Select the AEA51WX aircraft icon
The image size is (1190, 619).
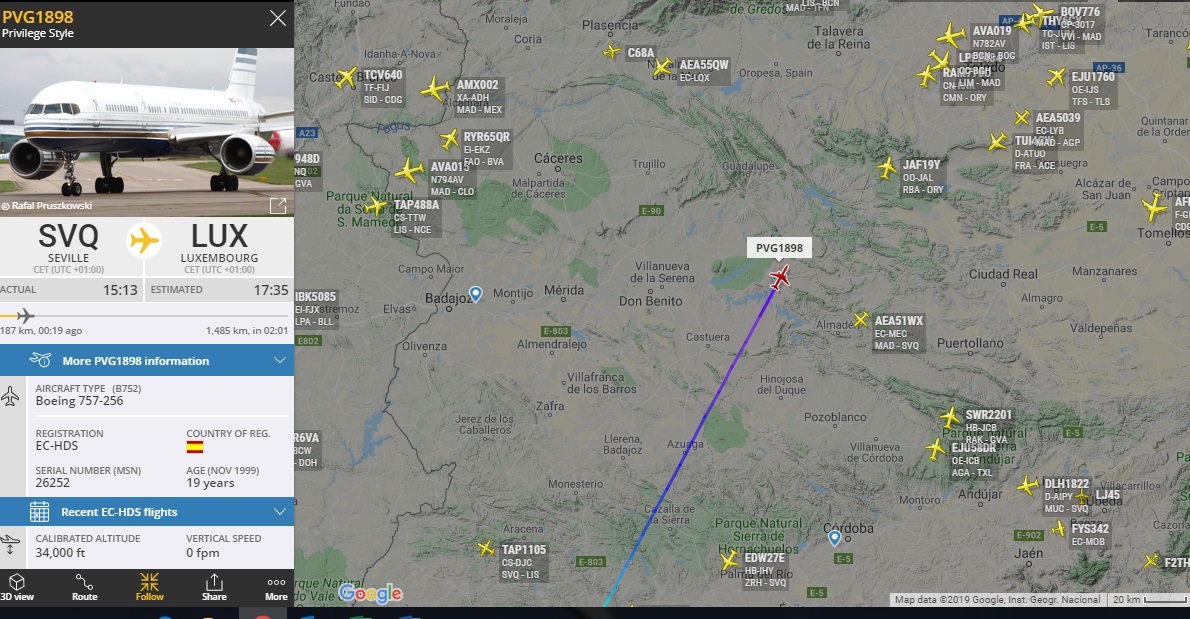[861, 320]
